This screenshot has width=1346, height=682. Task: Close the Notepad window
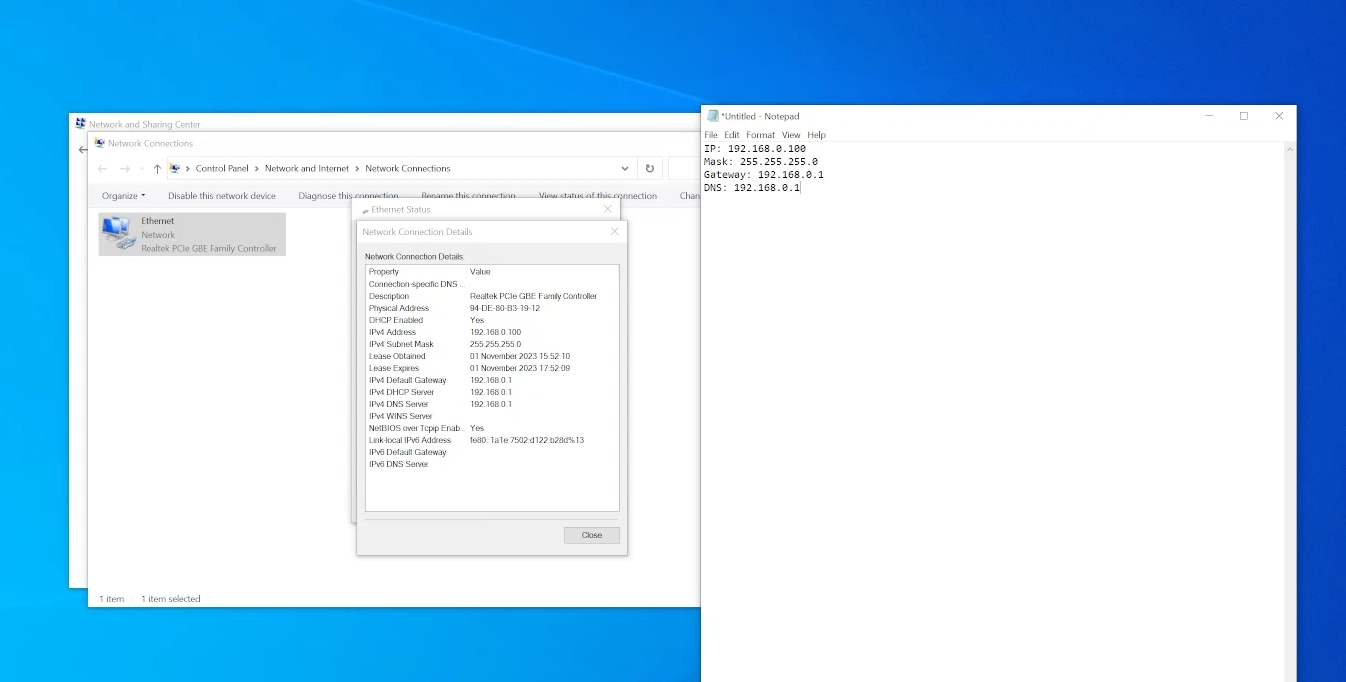point(1279,116)
